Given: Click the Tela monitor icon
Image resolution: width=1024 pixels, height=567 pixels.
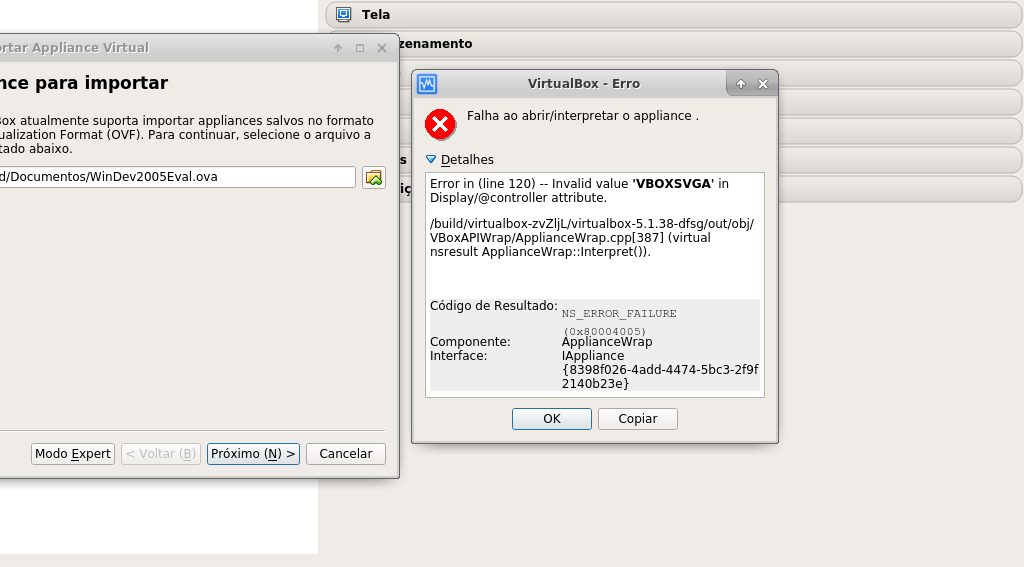Looking at the screenshot, I should tap(344, 15).
